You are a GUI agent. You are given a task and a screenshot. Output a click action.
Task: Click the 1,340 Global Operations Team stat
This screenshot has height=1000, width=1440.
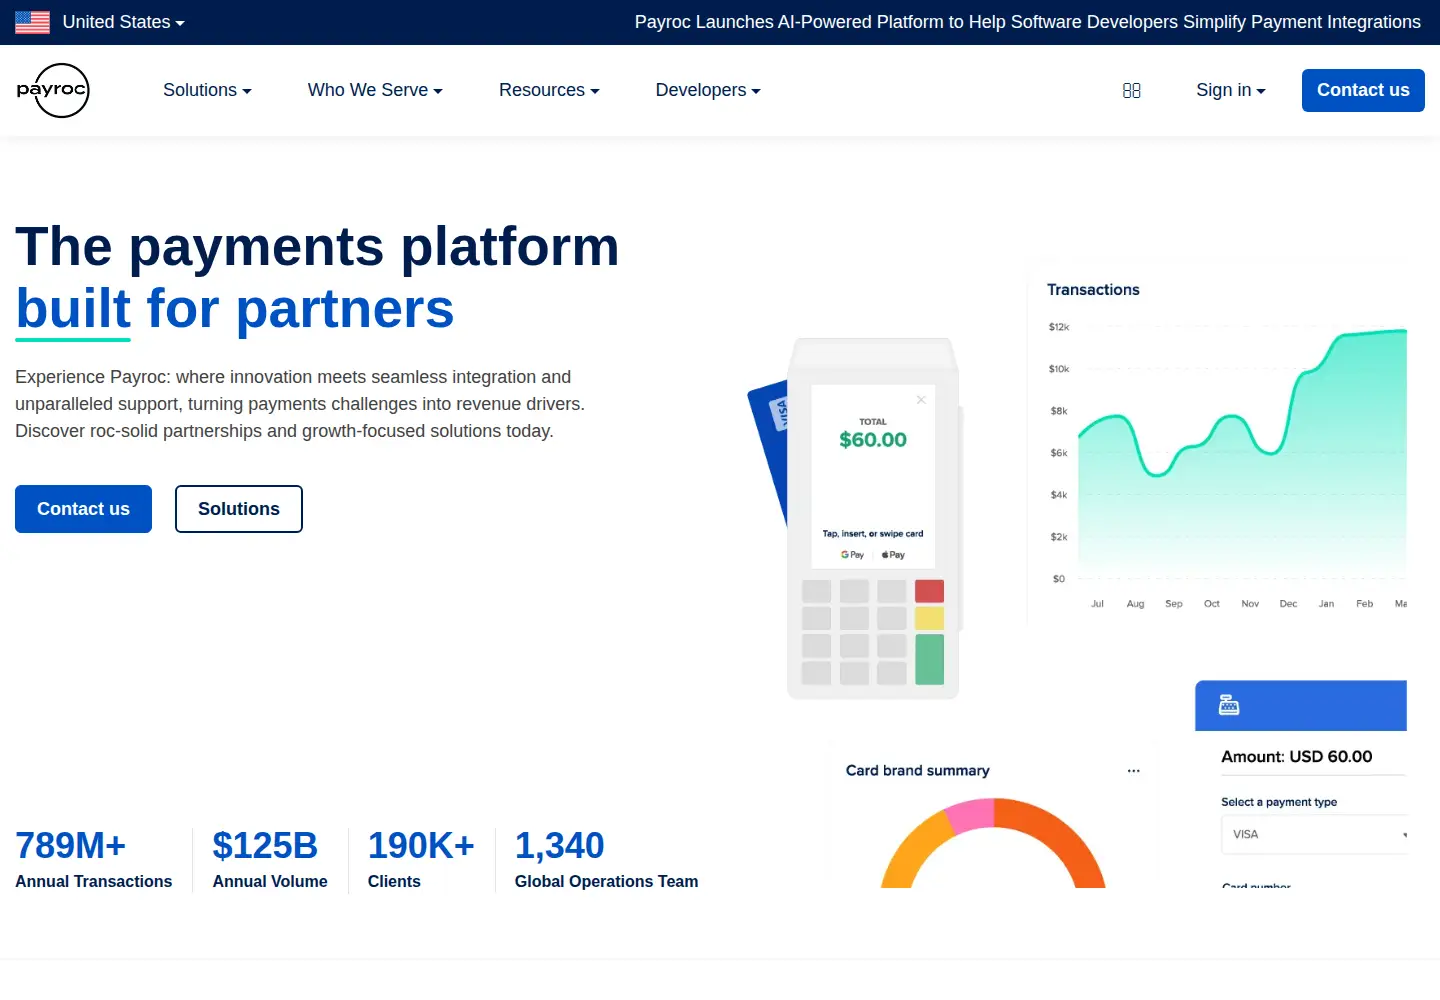(x=606, y=859)
